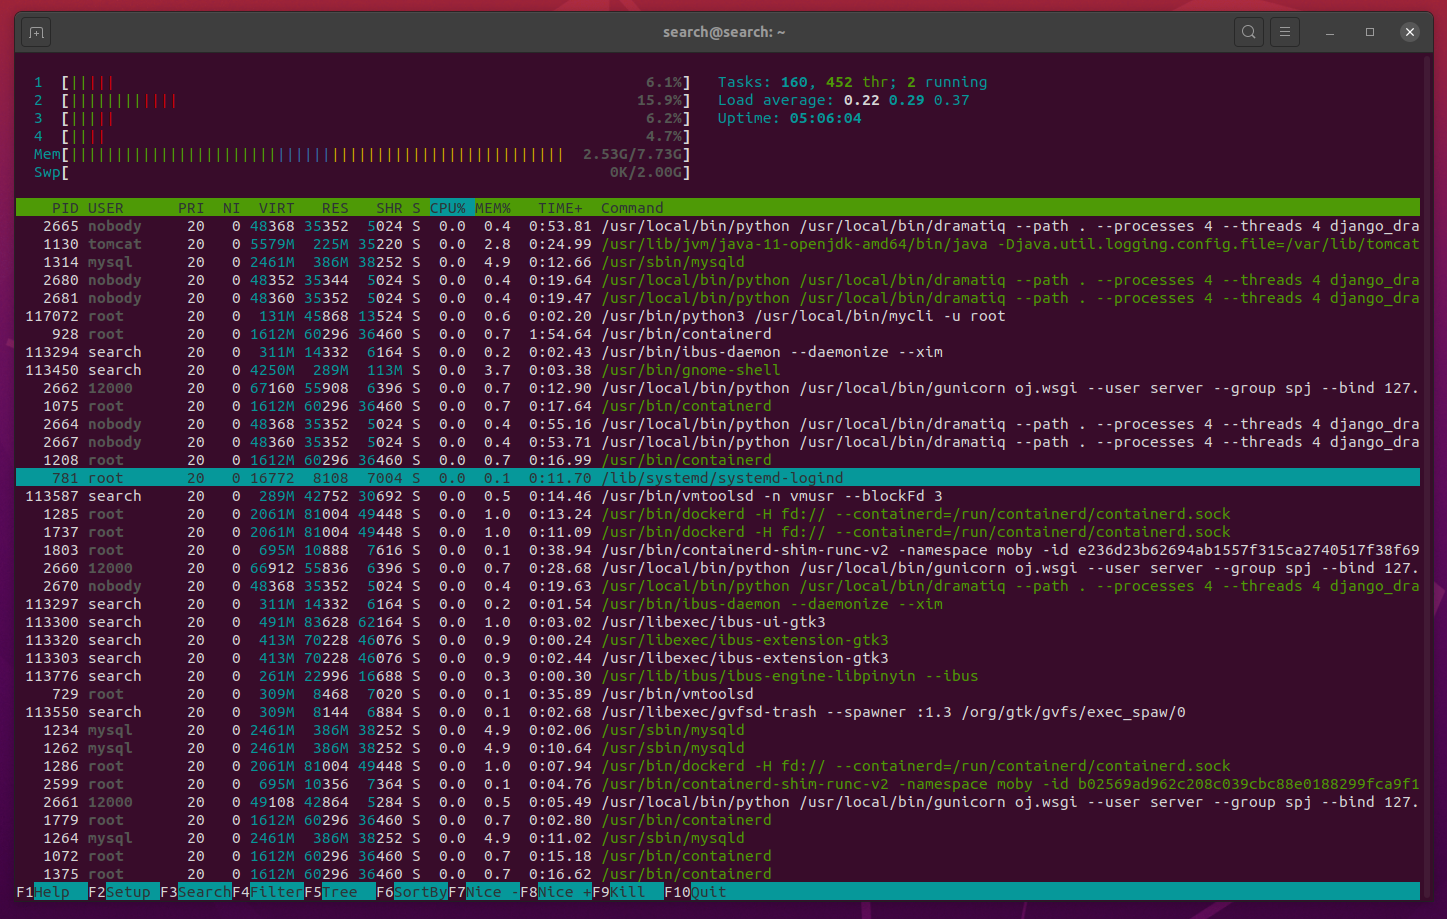Viewport: 1447px width, 919px height.
Task: Click F3 Search in footer bar
Action: point(196,892)
